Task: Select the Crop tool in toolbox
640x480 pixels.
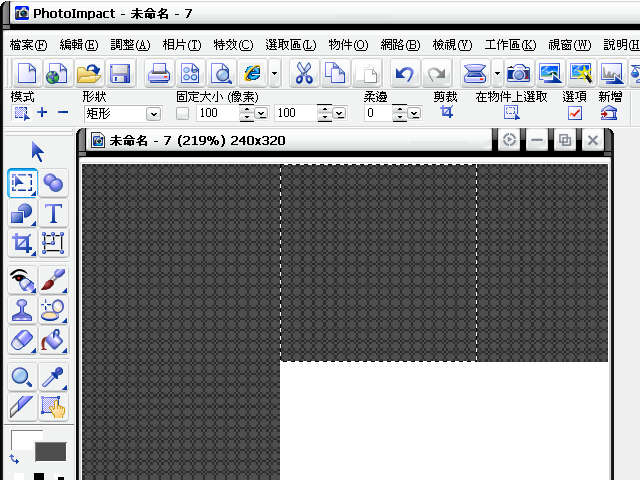Action: coord(22,243)
